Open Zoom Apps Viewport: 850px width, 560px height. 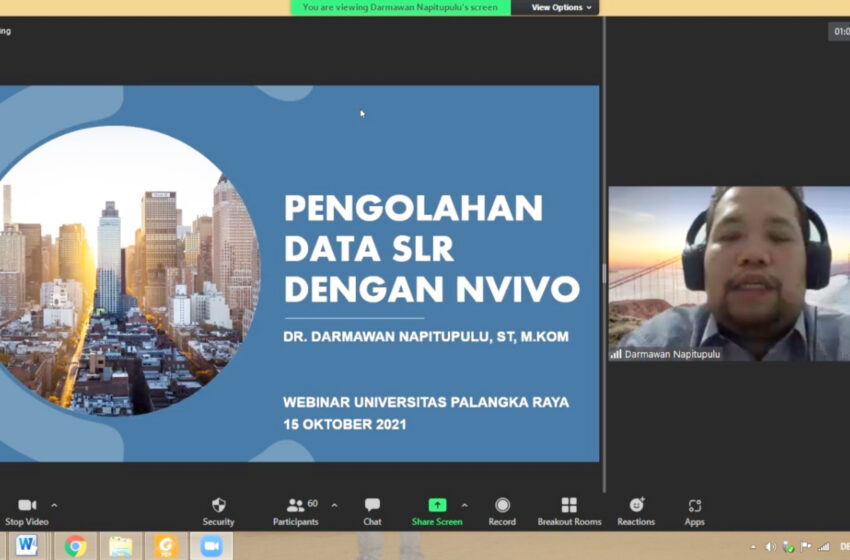[x=694, y=512]
